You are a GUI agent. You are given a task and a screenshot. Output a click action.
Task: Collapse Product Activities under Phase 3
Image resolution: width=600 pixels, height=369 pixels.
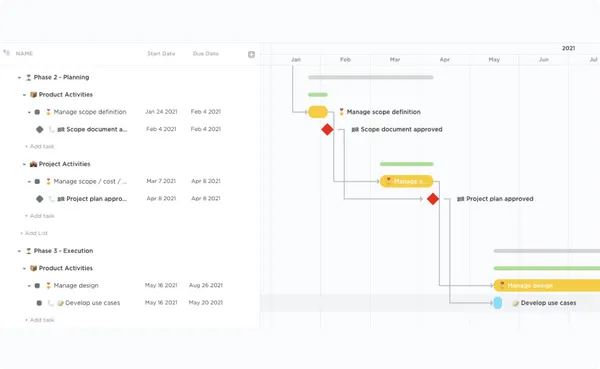pyautogui.click(x=24, y=268)
